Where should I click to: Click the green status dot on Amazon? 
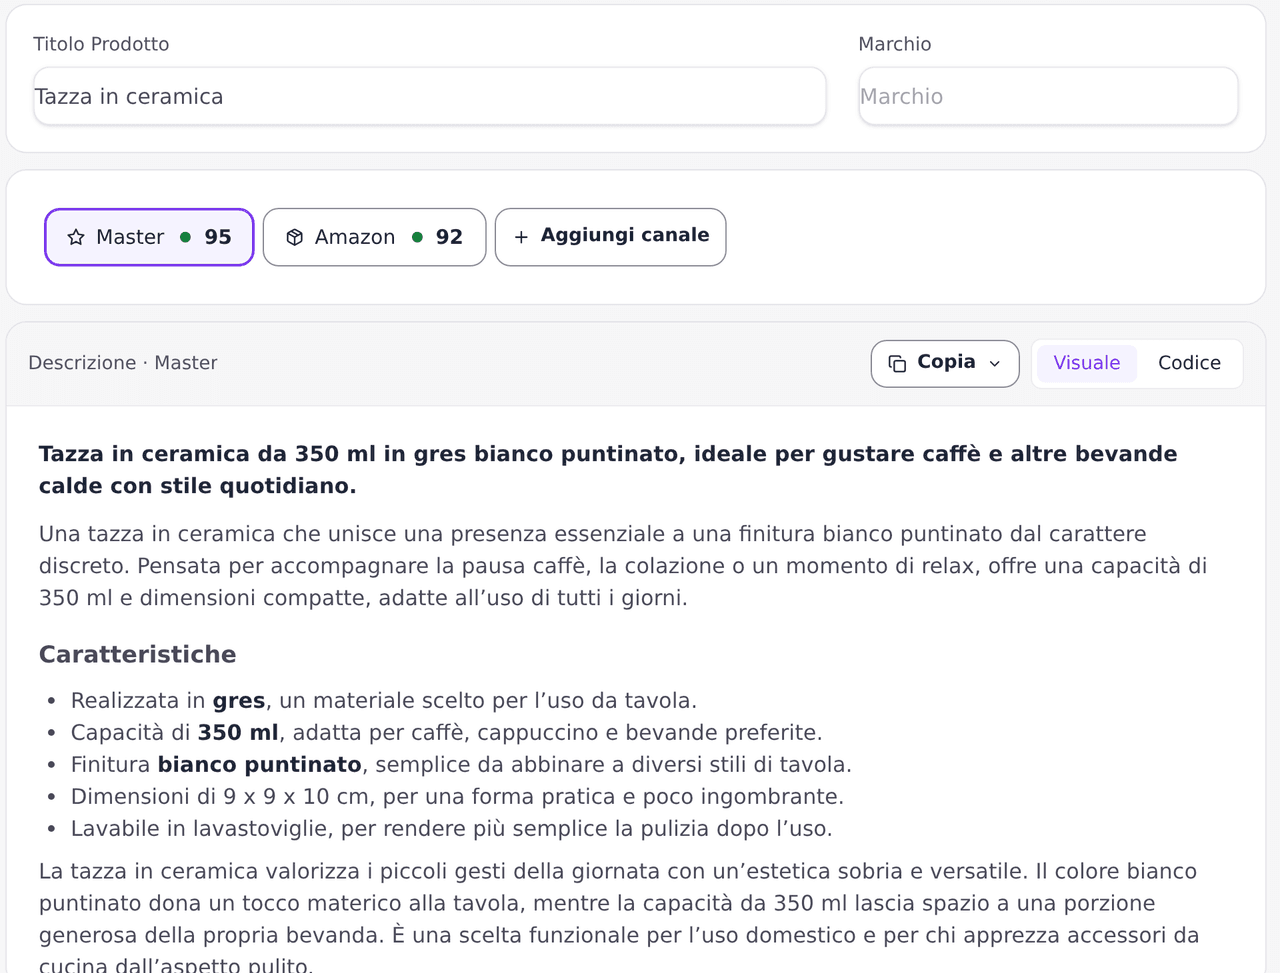[x=417, y=237]
